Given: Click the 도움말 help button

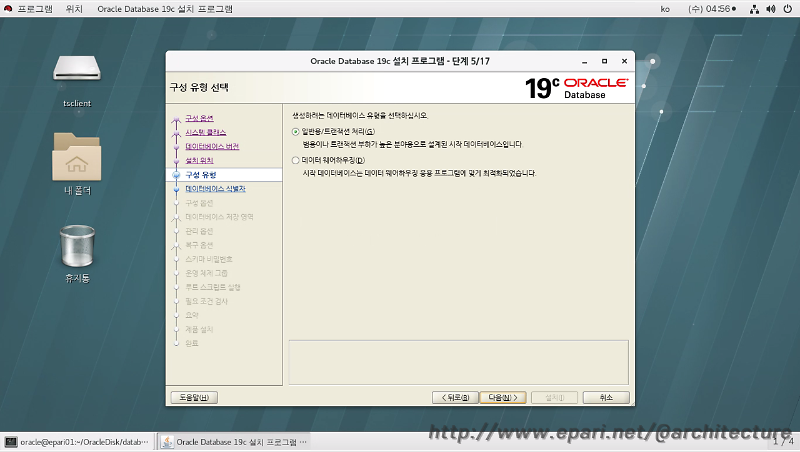Looking at the screenshot, I should pos(194,397).
